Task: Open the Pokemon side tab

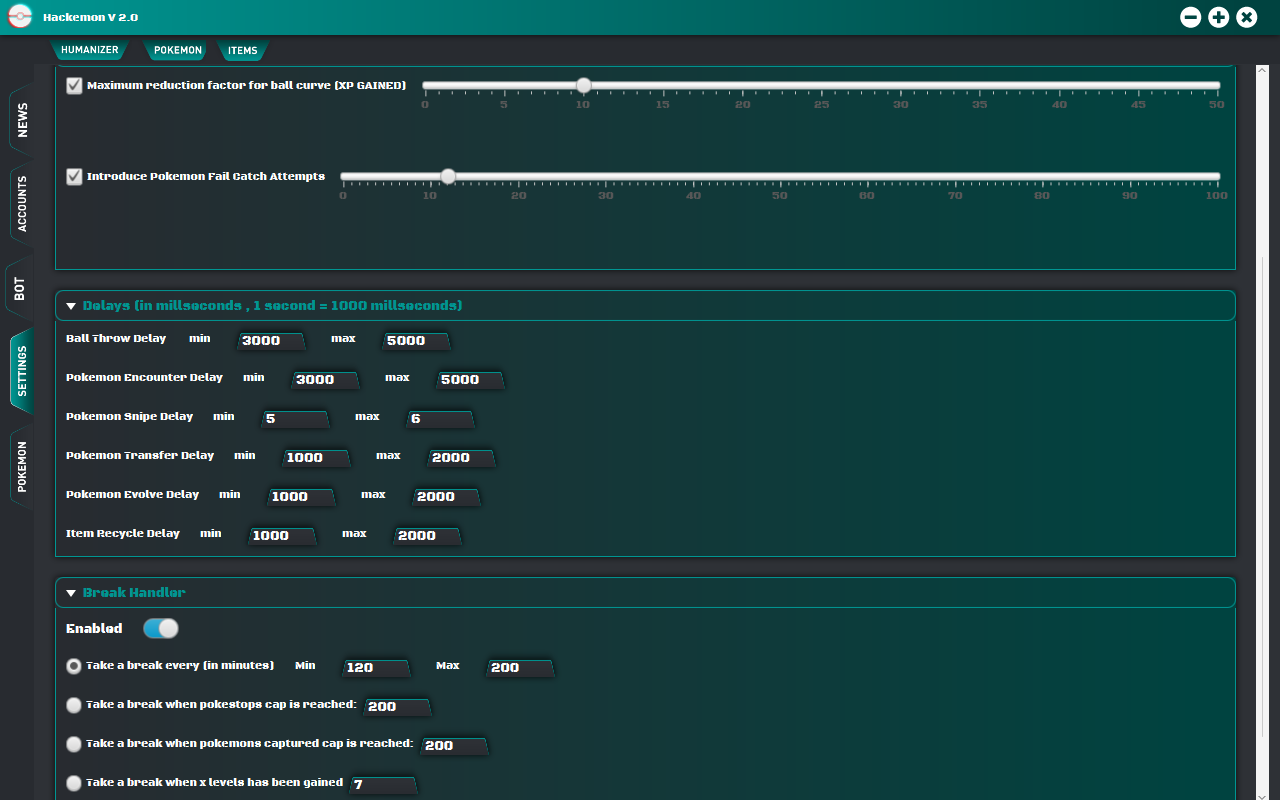Action: click(x=22, y=467)
